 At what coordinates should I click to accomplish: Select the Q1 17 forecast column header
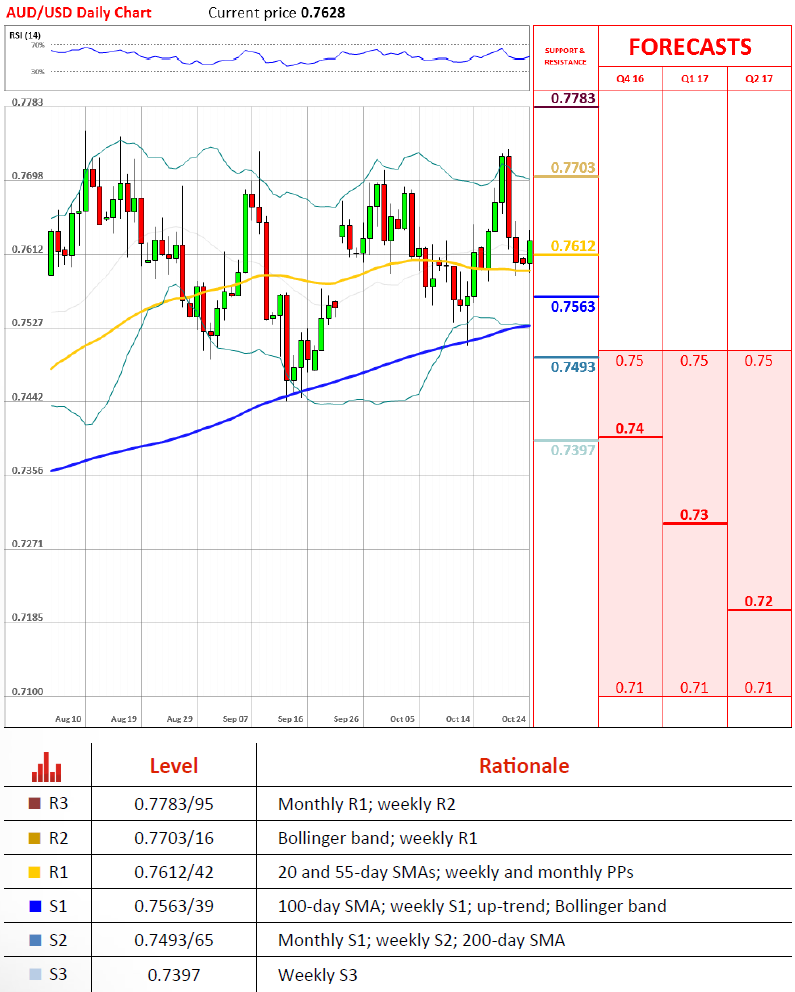(694, 78)
